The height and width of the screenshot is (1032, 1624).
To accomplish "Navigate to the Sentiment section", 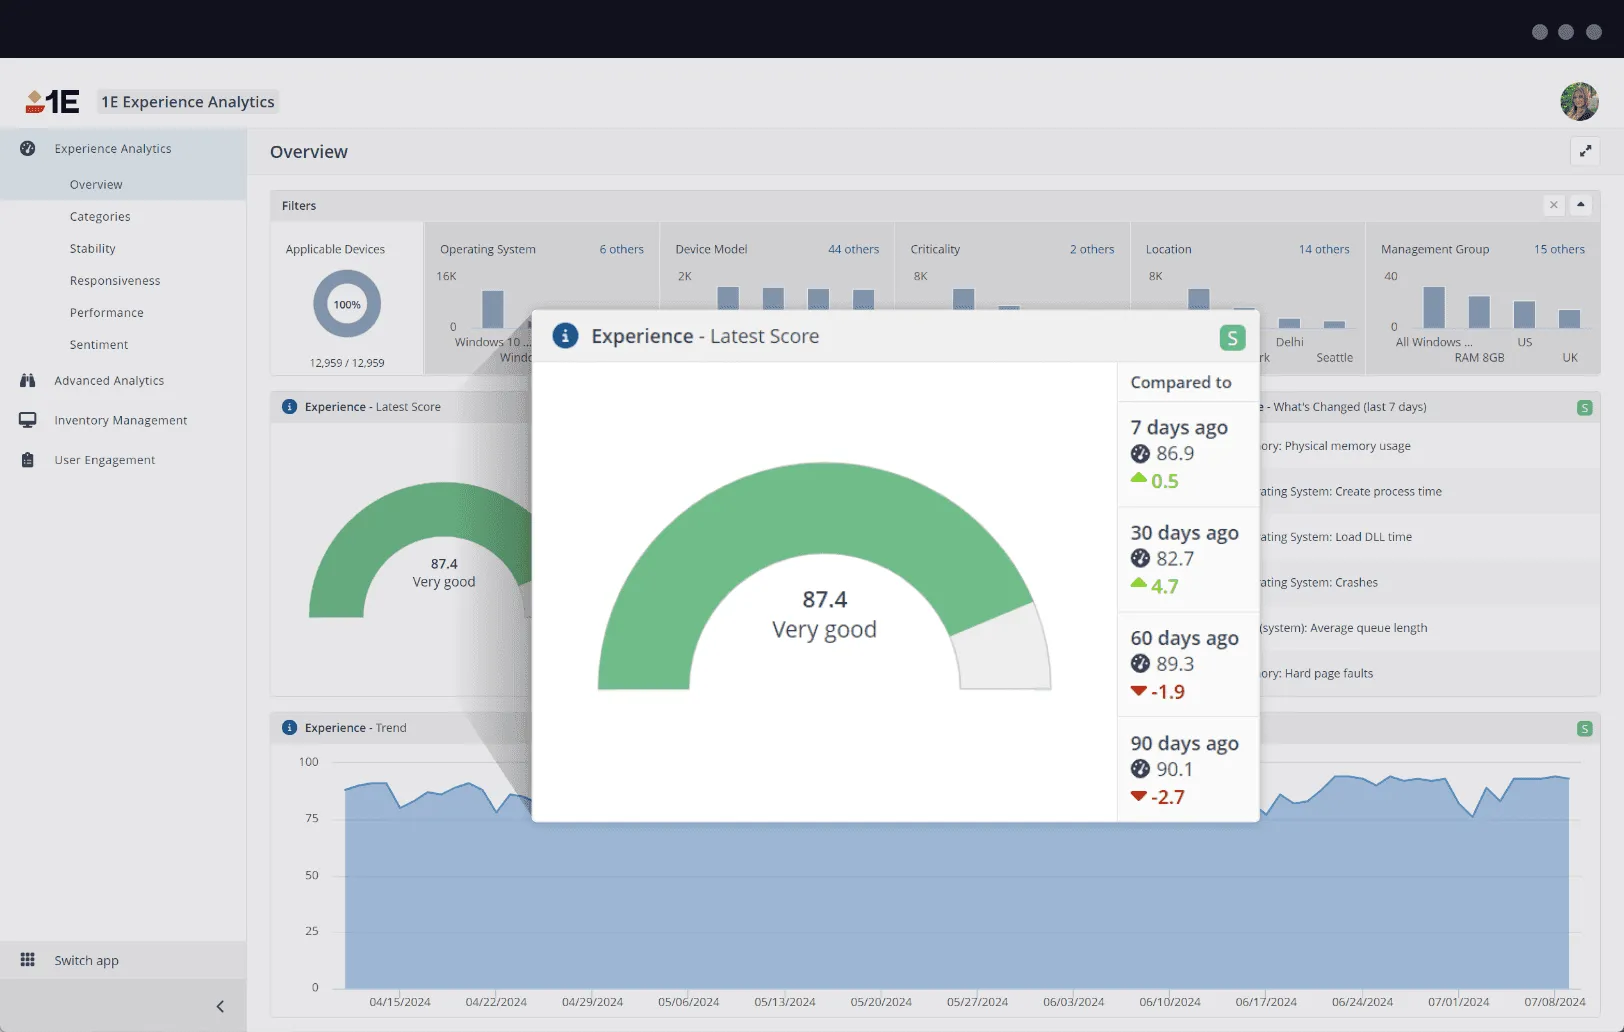I will coord(98,344).
